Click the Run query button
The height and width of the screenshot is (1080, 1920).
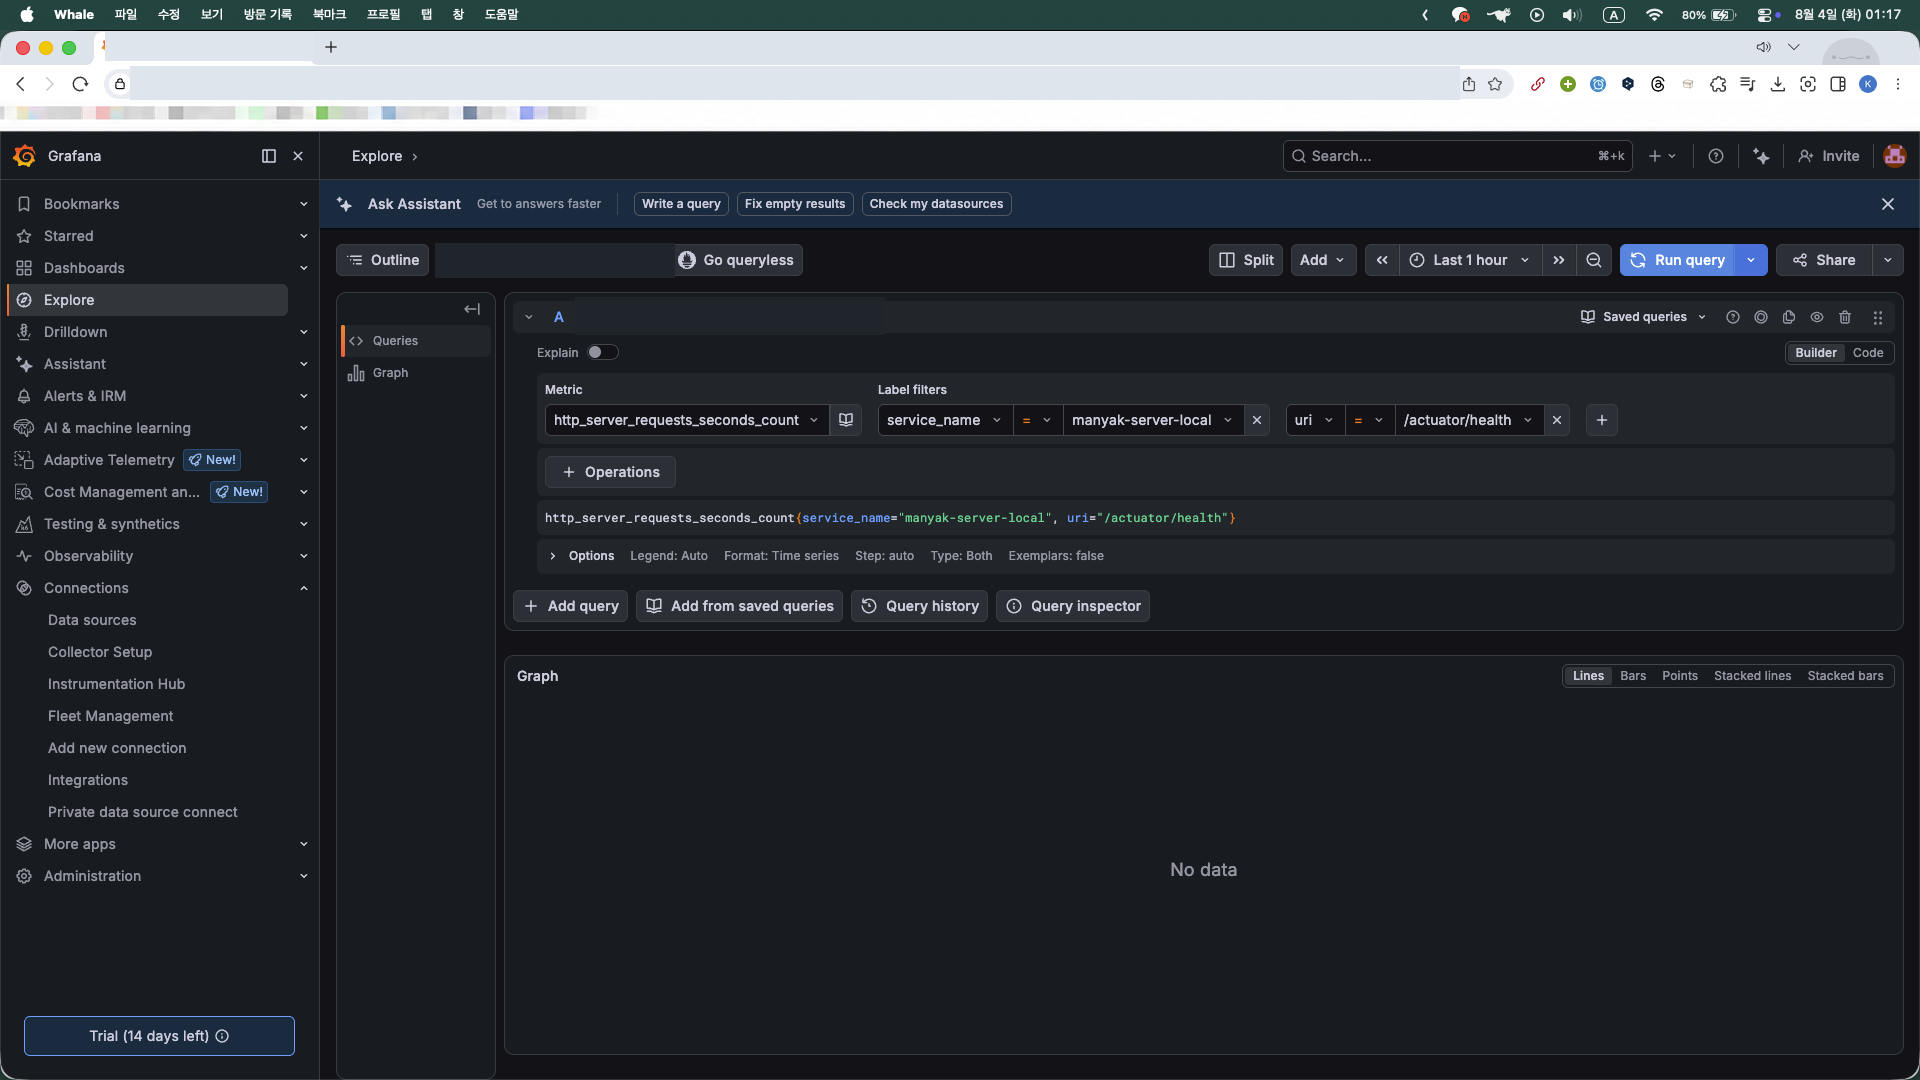point(1677,260)
